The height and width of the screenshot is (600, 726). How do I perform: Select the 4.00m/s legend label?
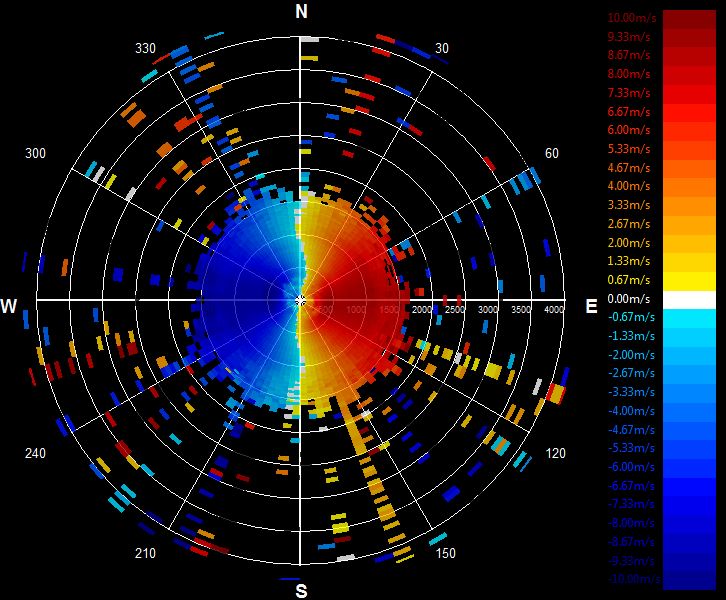click(629, 186)
